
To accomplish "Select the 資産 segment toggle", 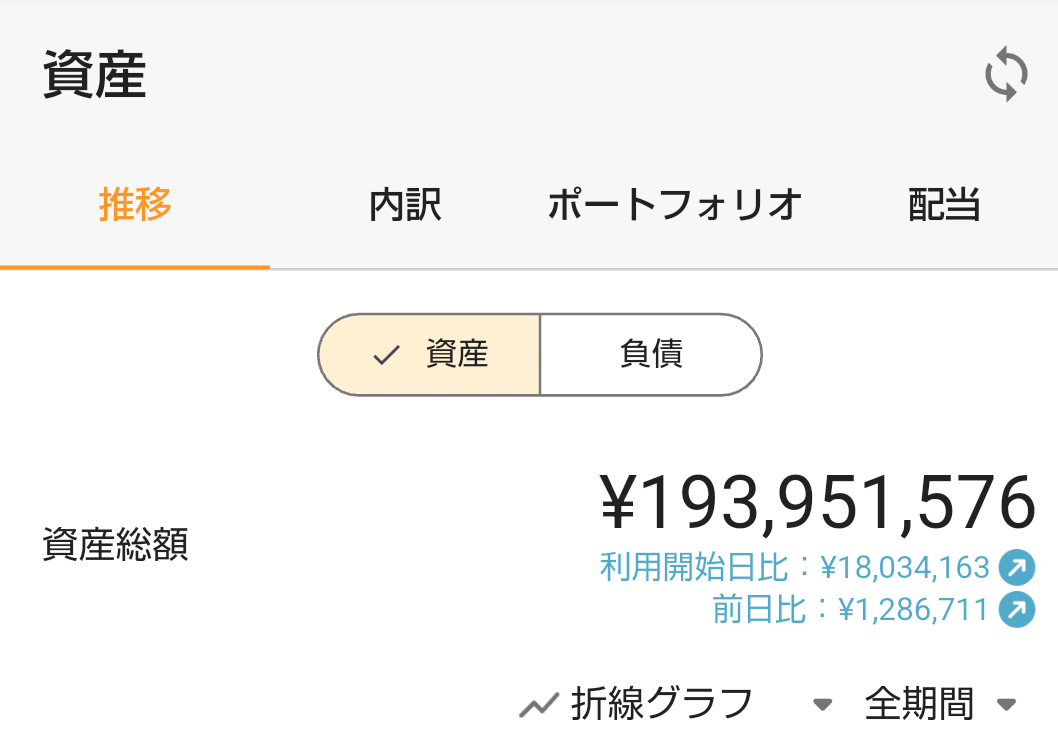I will 430,355.
